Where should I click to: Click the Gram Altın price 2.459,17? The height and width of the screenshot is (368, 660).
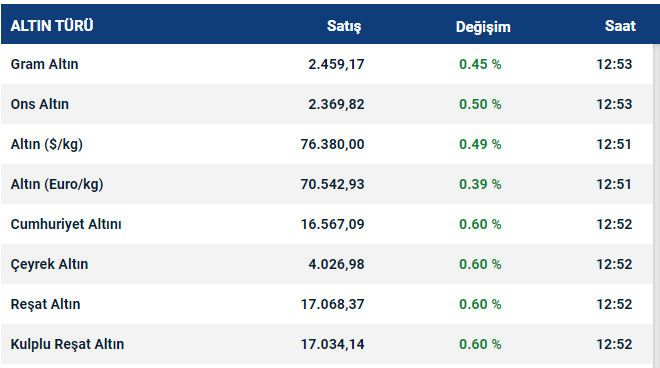pyautogui.click(x=336, y=64)
